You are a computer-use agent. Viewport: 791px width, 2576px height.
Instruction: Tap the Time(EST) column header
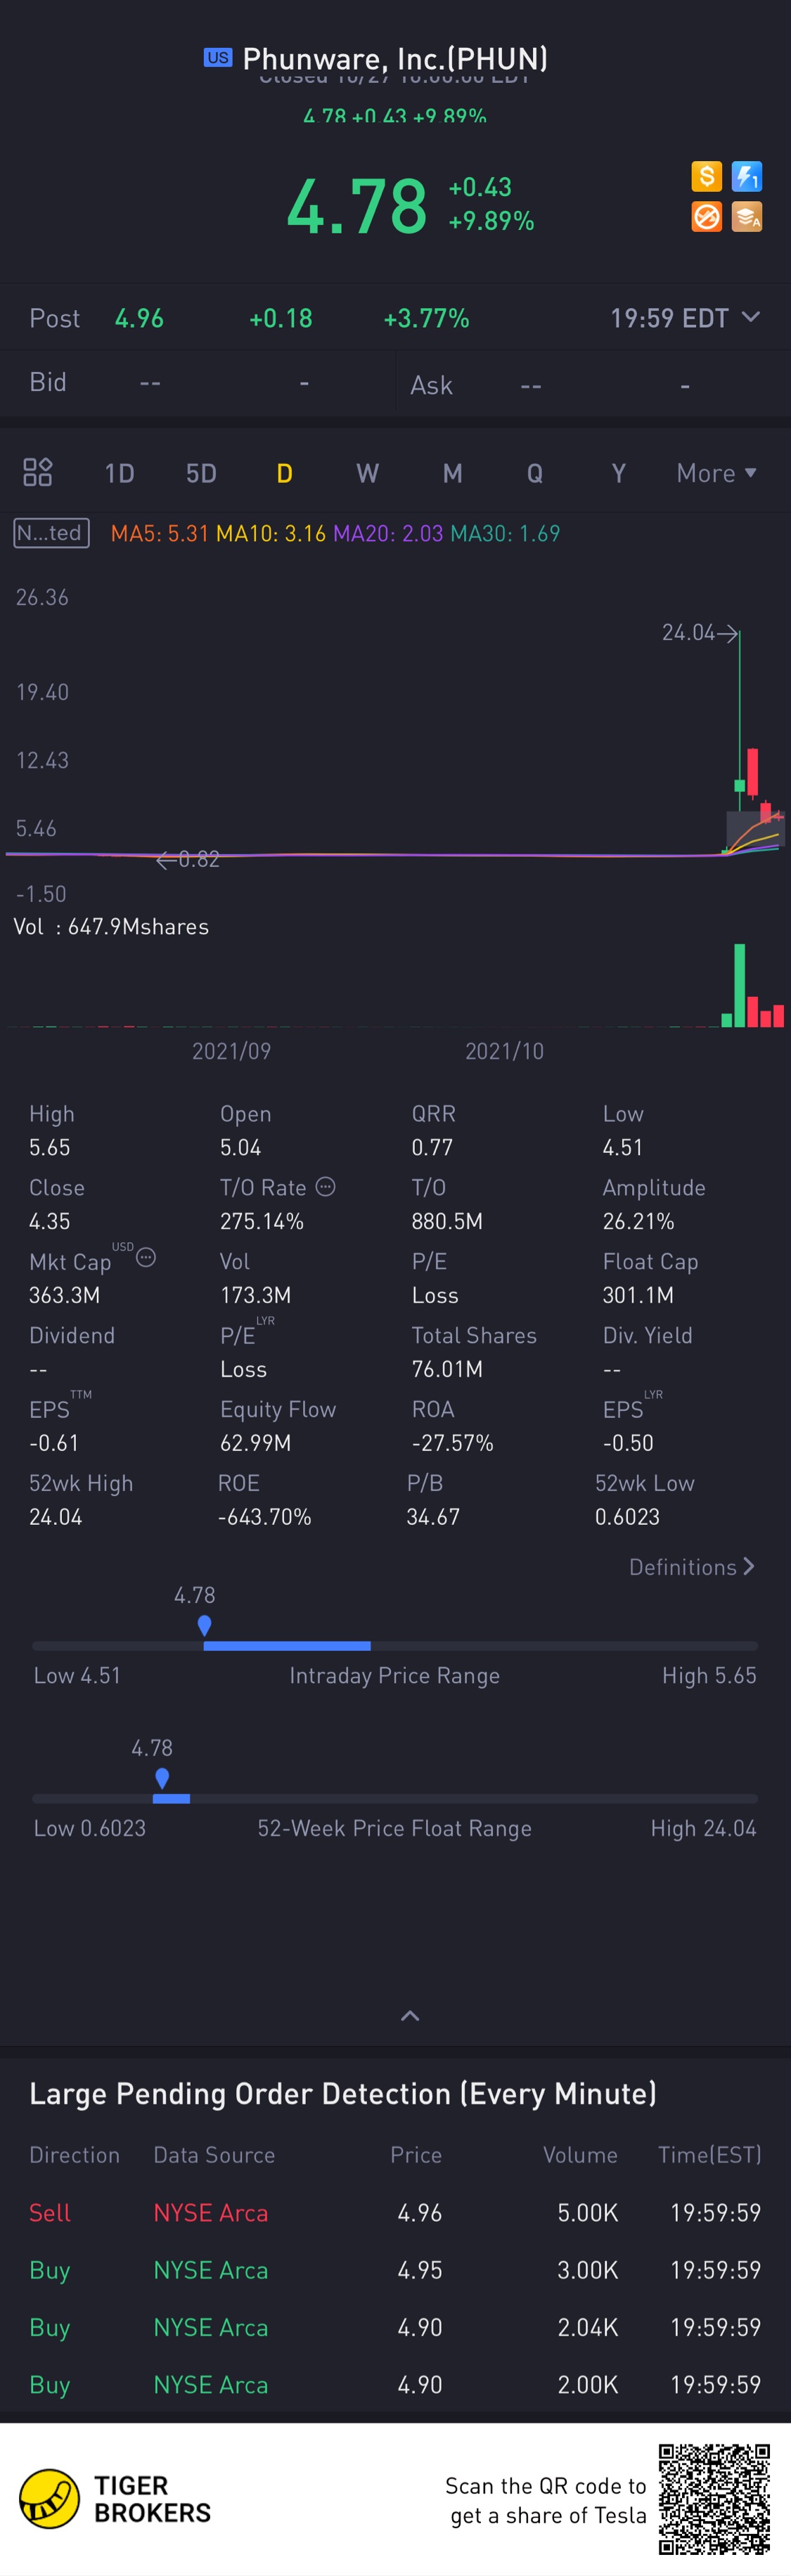[709, 2155]
